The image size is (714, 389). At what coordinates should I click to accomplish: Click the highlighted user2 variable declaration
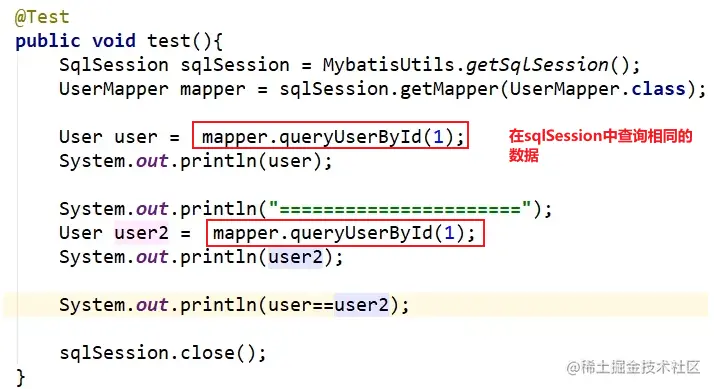tap(141, 233)
